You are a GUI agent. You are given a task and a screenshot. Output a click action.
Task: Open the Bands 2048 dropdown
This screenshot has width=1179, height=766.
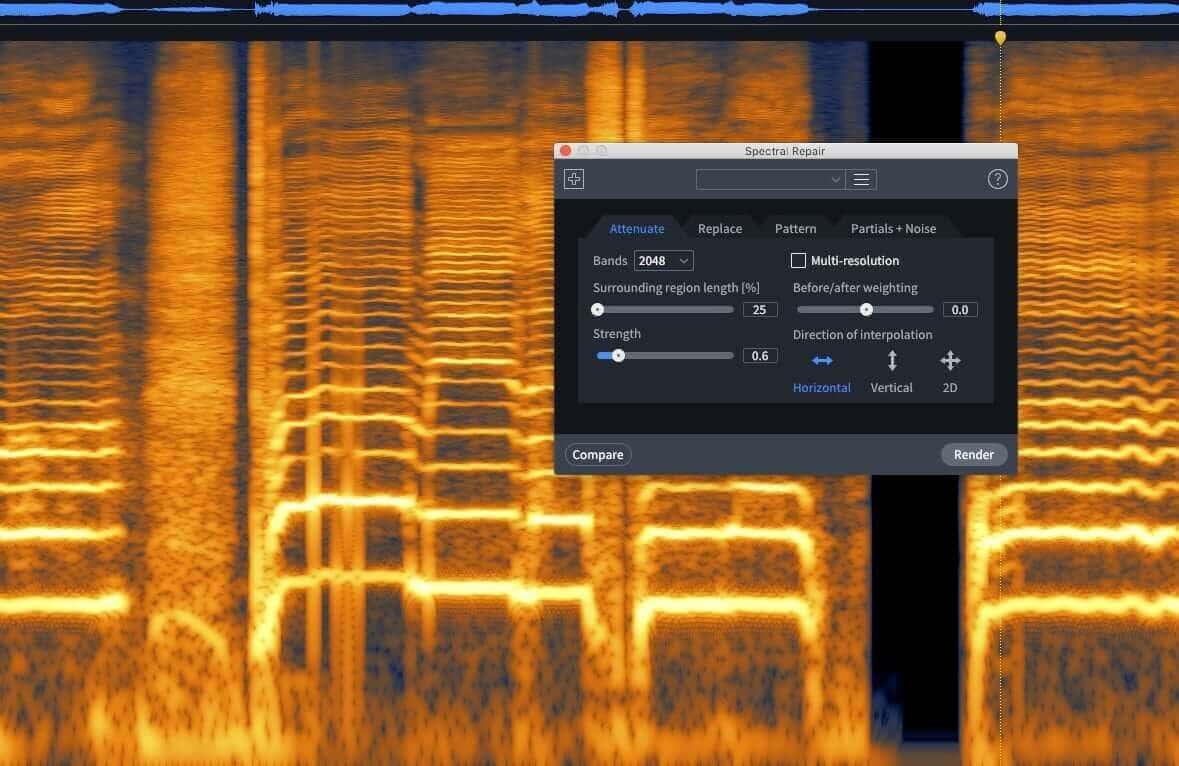(663, 260)
